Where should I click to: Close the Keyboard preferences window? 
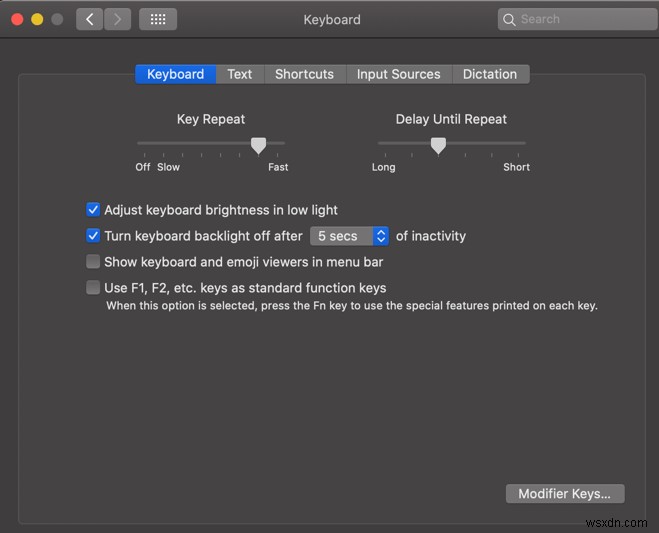click(x=17, y=19)
